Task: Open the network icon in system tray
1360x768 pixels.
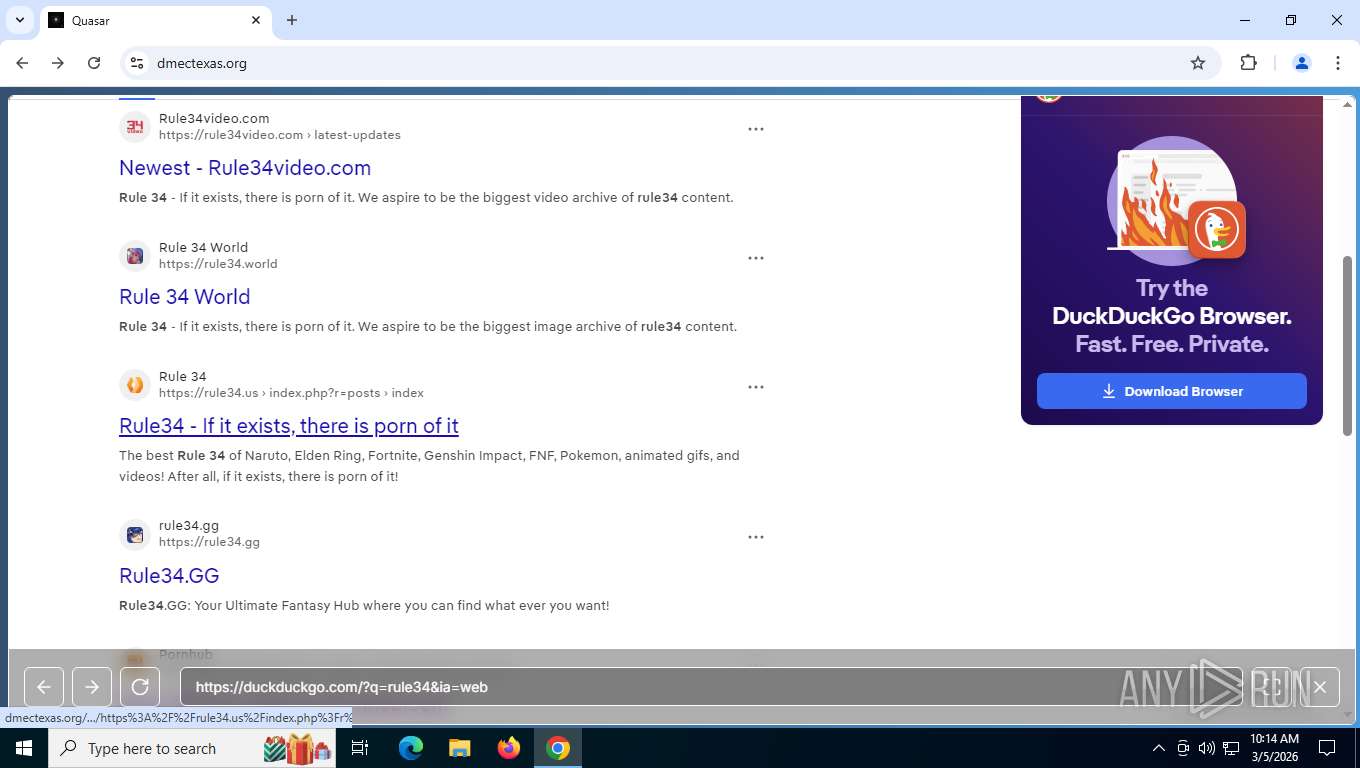Action: tap(1231, 748)
